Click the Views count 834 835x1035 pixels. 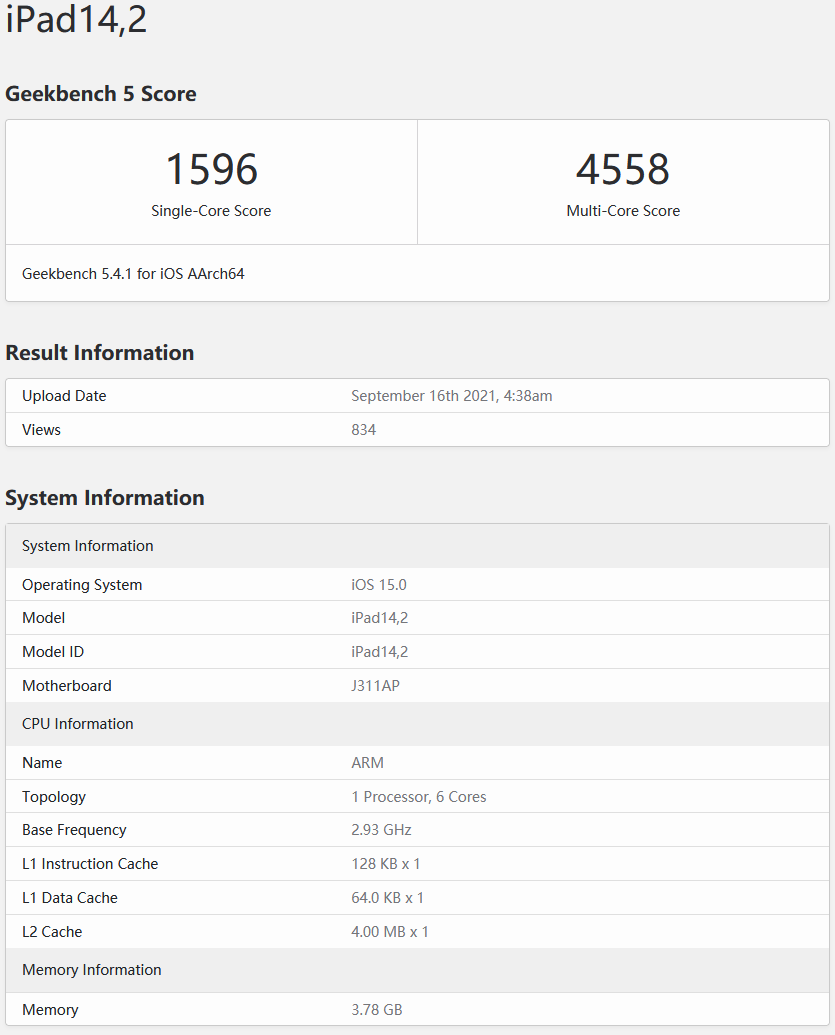point(363,430)
